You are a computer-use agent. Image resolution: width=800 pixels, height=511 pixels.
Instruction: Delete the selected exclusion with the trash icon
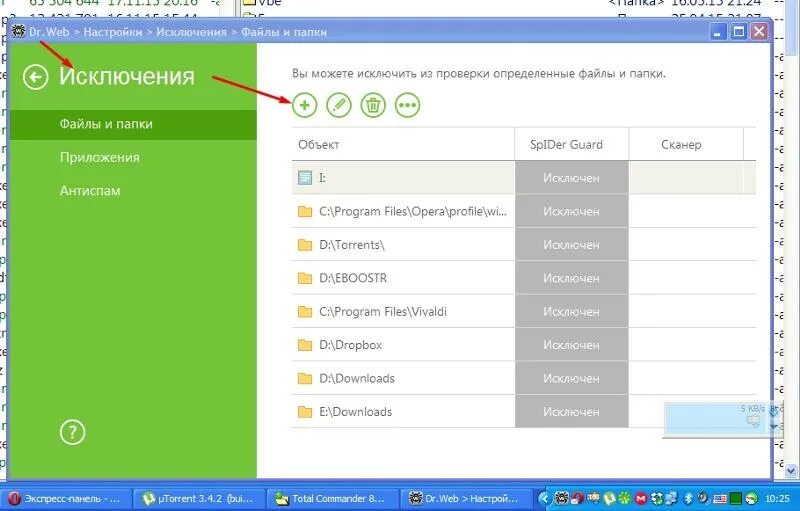pos(373,105)
